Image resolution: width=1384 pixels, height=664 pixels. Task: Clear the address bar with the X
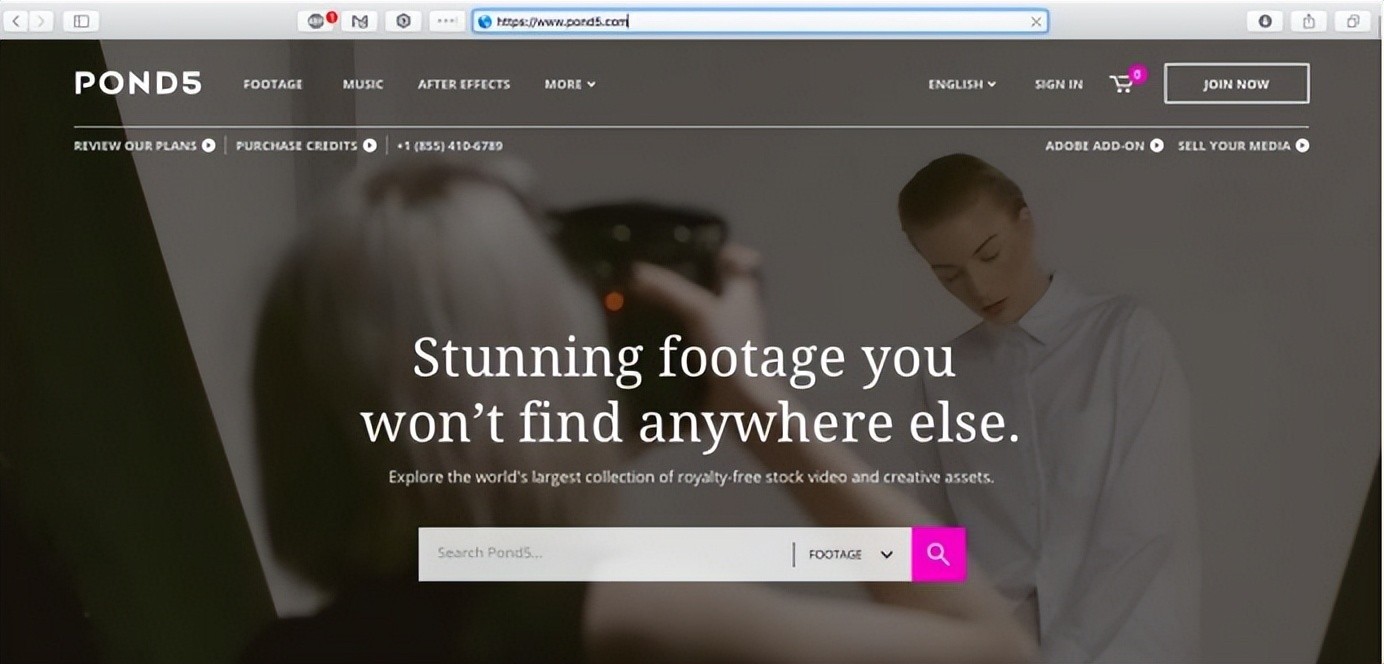pos(1036,21)
